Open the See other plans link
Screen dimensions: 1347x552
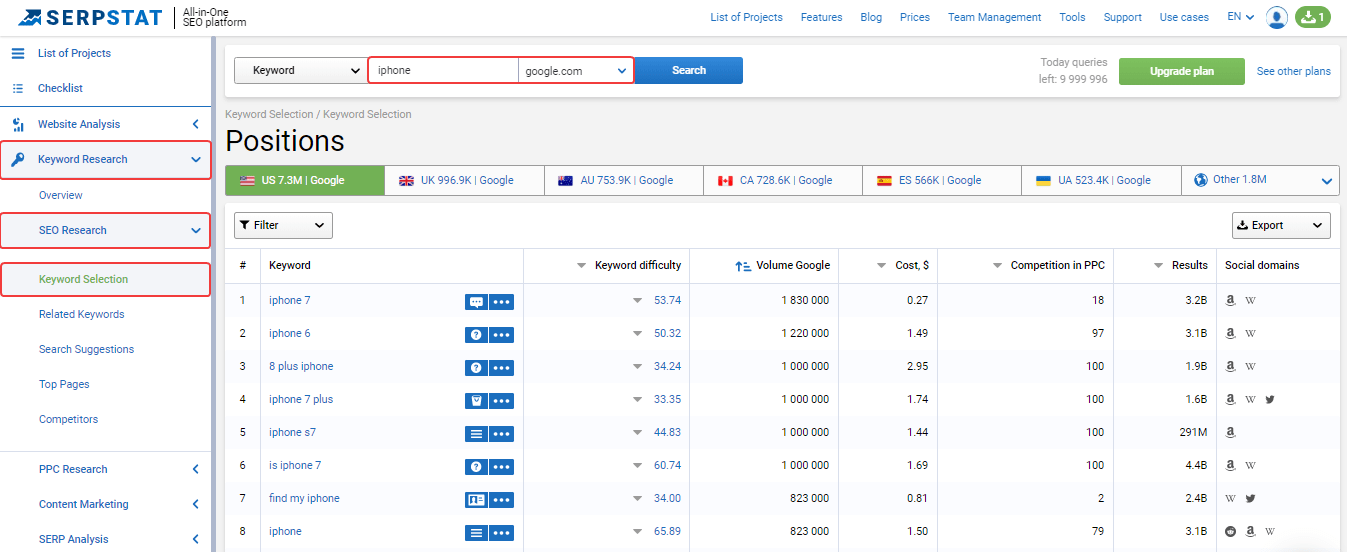pyautogui.click(x=1294, y=71)
